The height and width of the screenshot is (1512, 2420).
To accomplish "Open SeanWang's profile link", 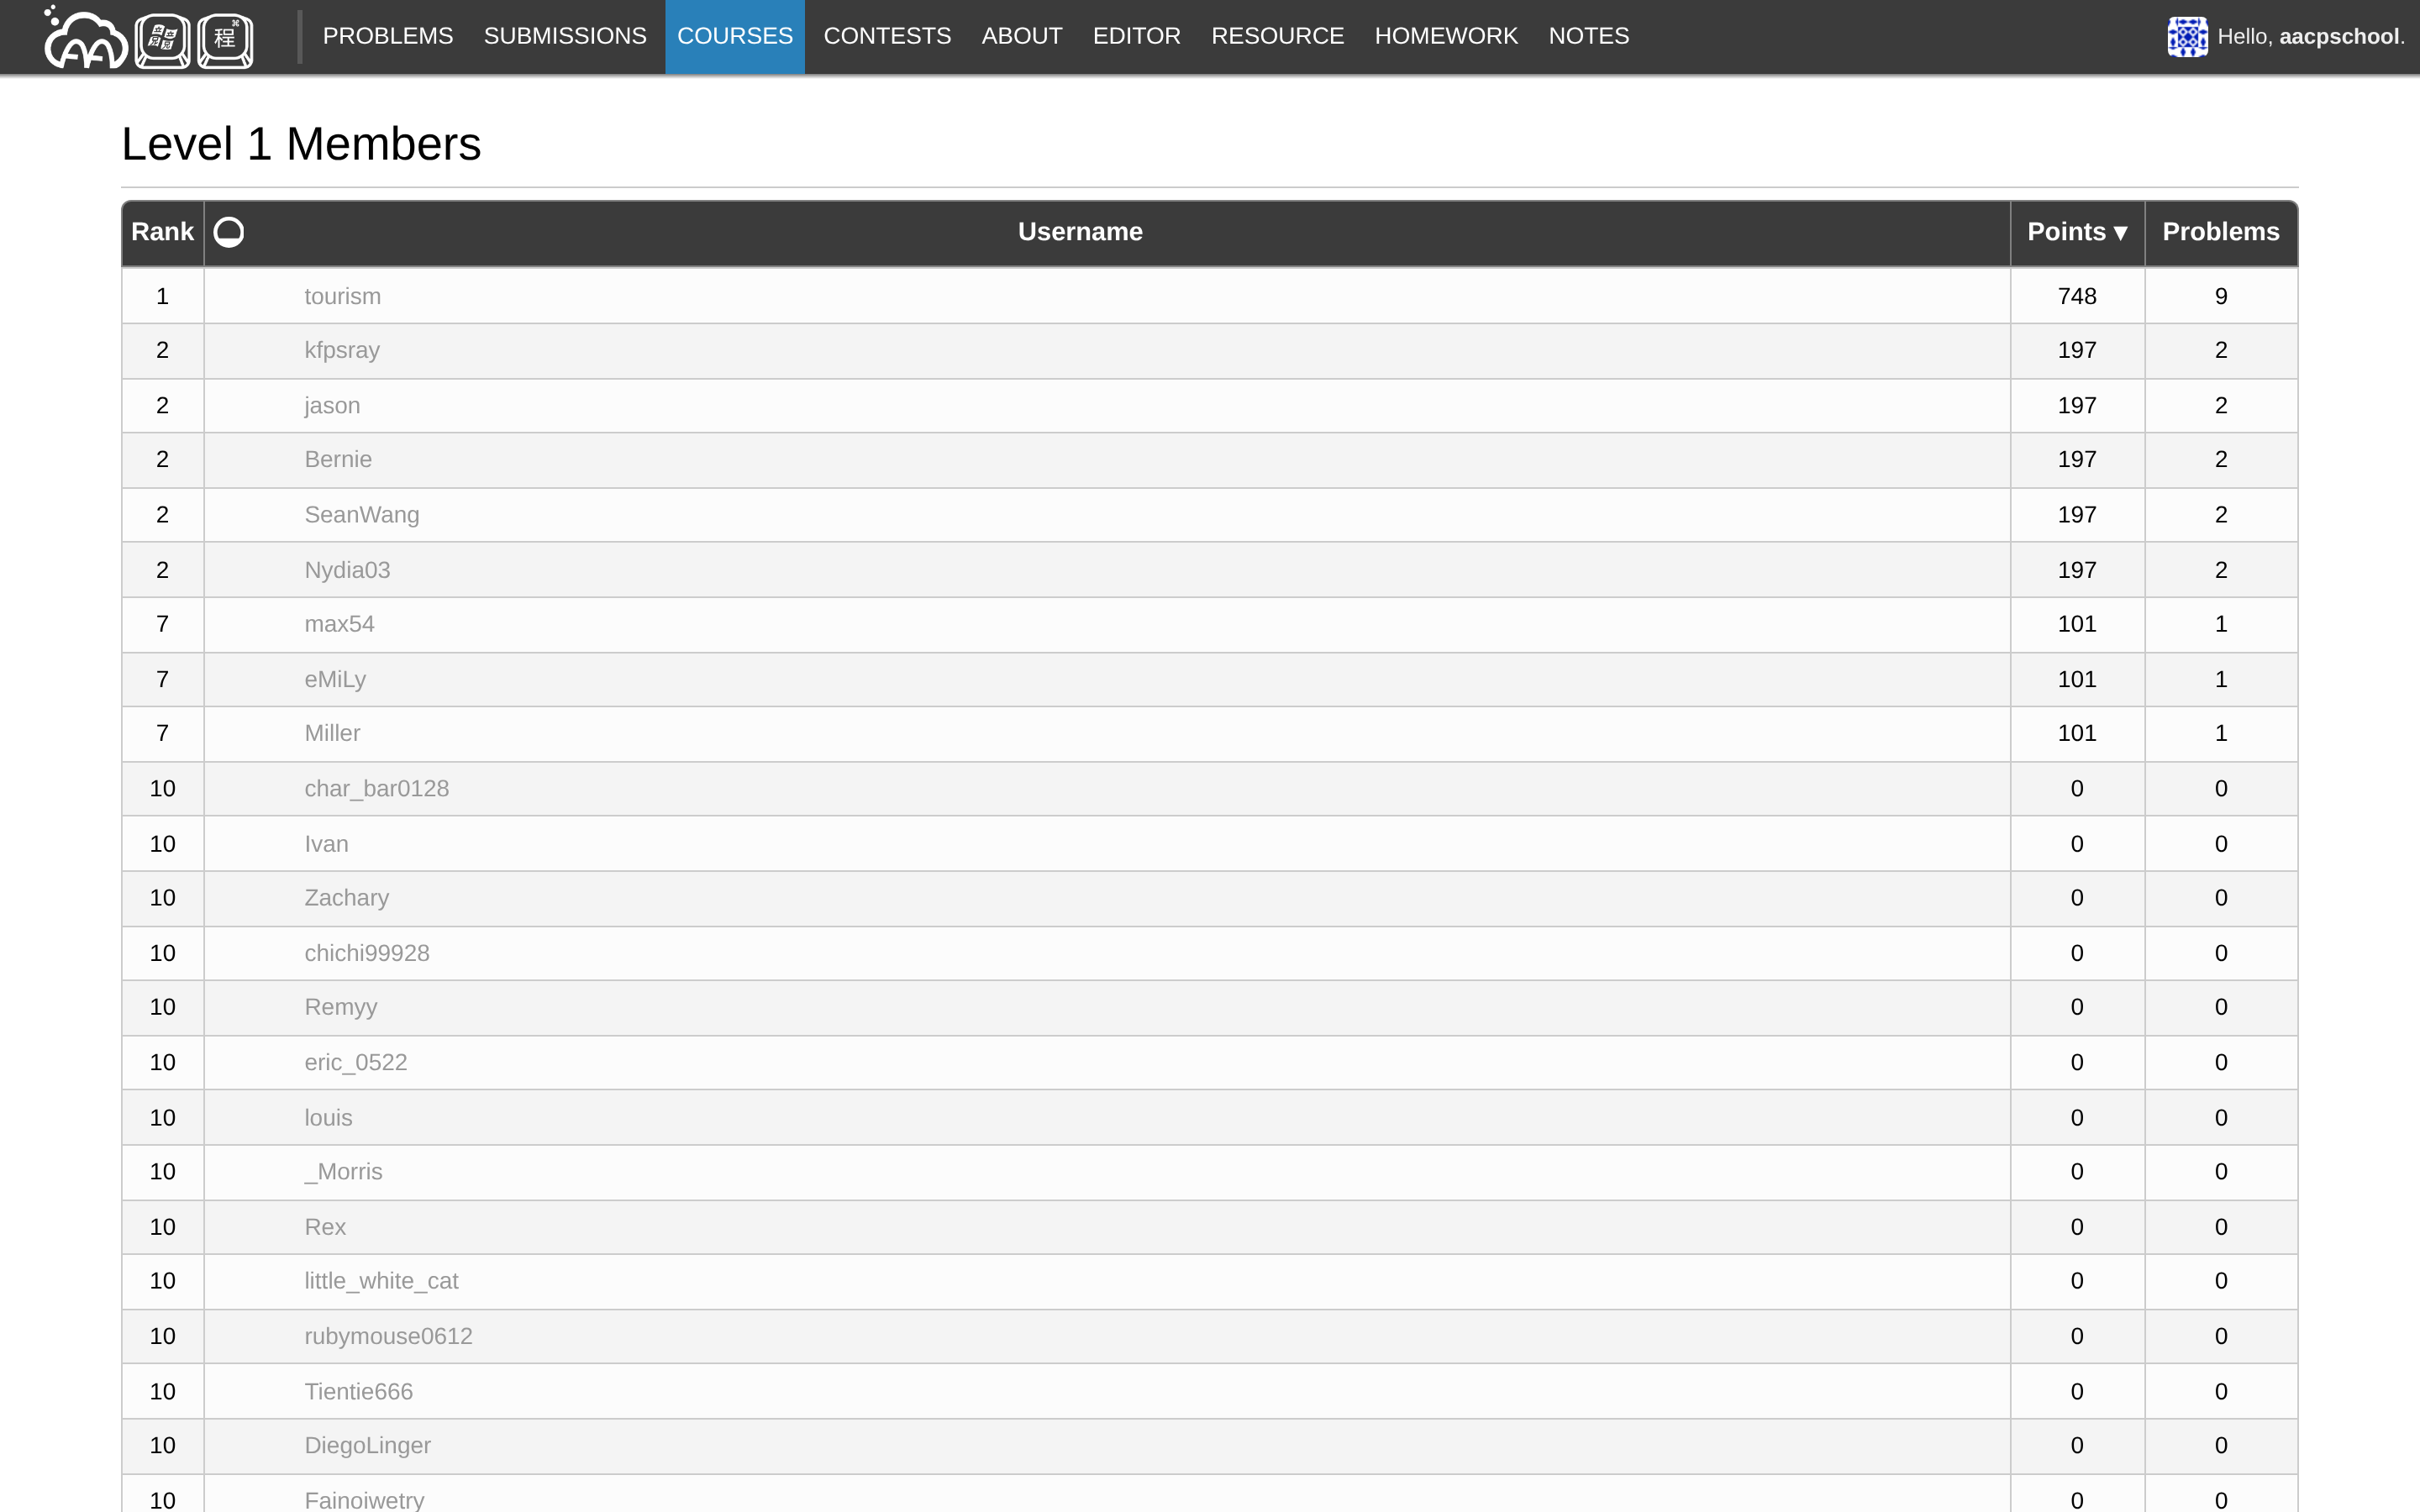I will (361, 515).
